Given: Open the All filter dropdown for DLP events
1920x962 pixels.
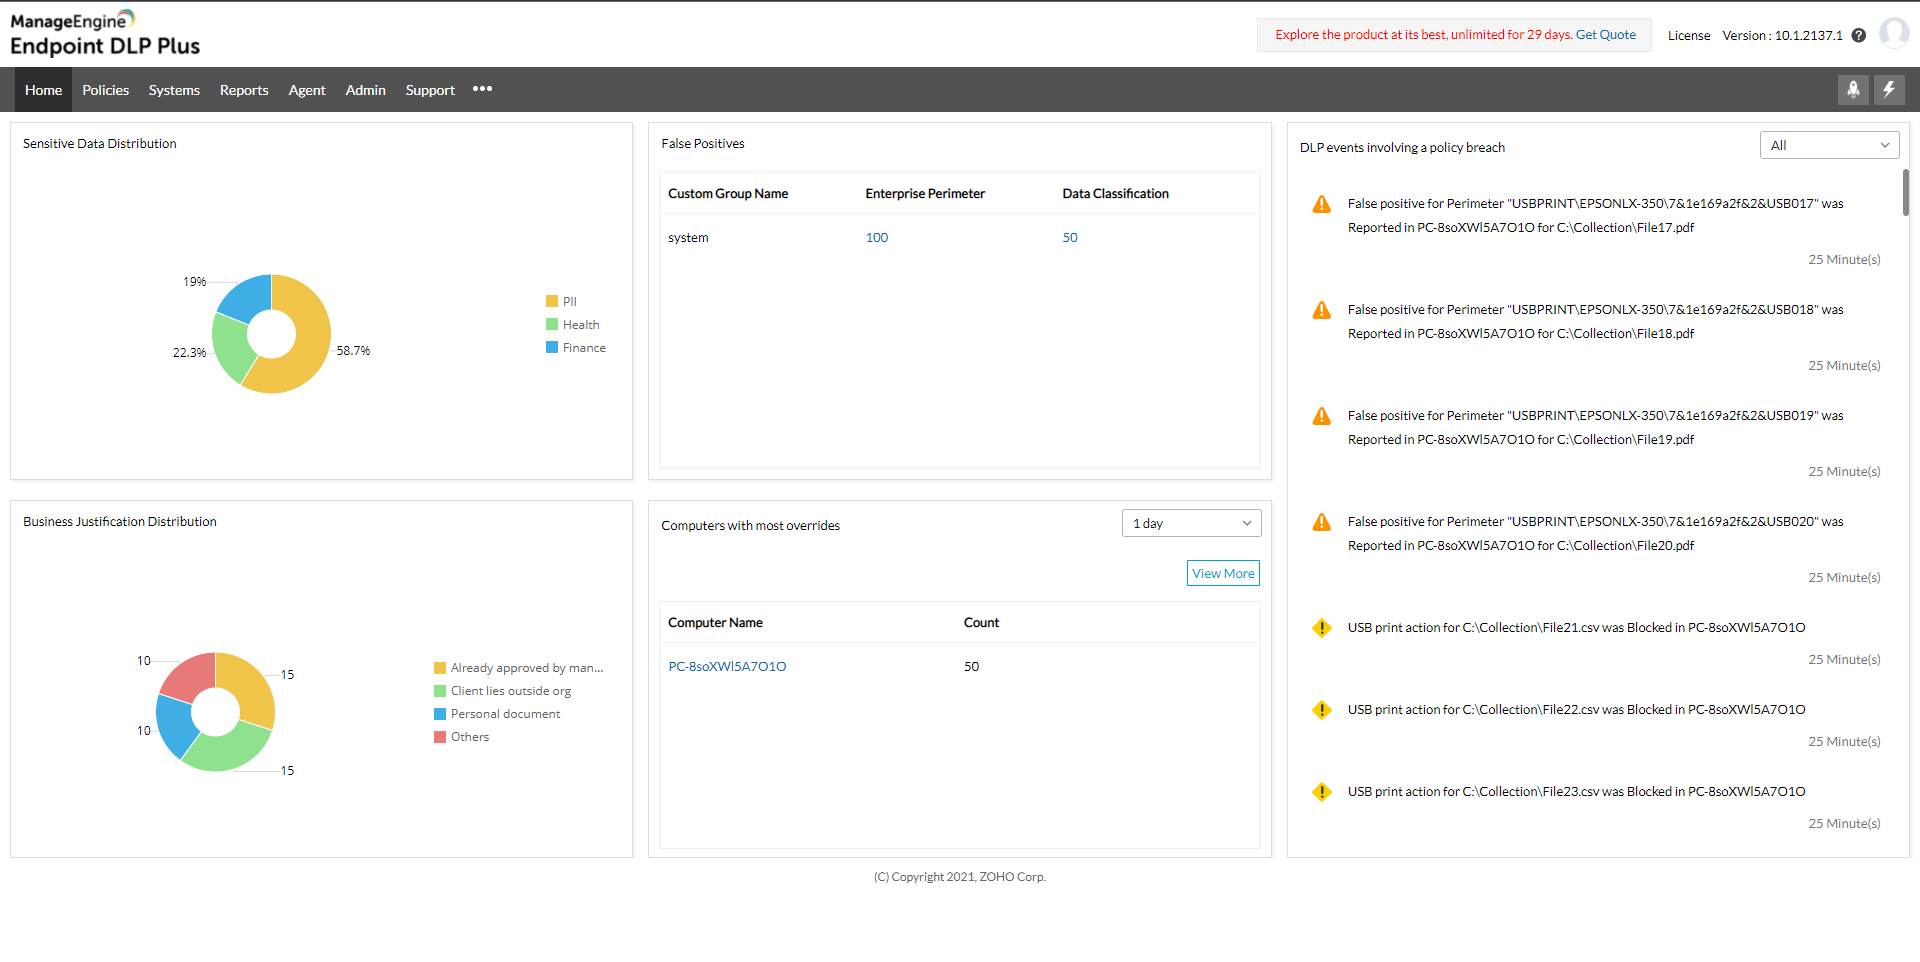Looking at the screenshot, I should (1829, 144).
